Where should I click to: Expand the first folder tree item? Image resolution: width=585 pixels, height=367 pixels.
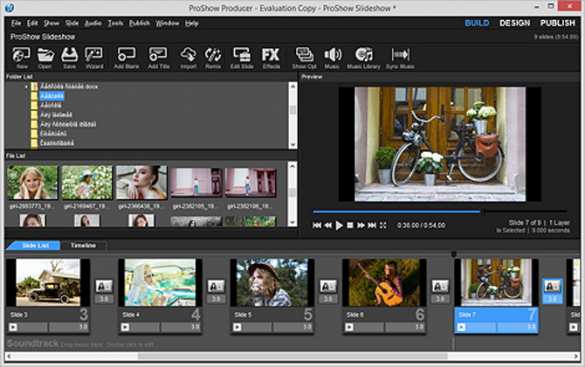click(26, 87)
